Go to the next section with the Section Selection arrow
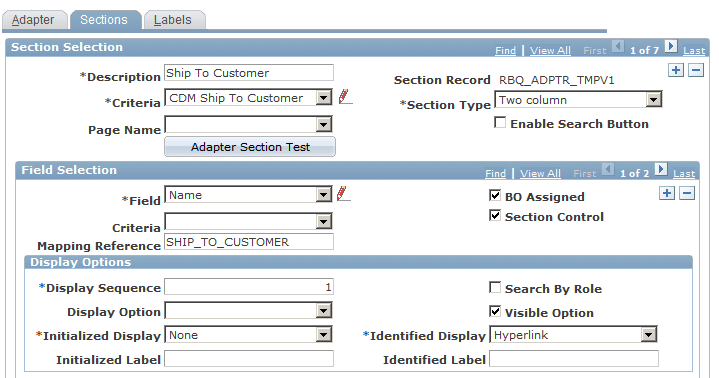The image size is (719, 378). [x=671, y=46]
